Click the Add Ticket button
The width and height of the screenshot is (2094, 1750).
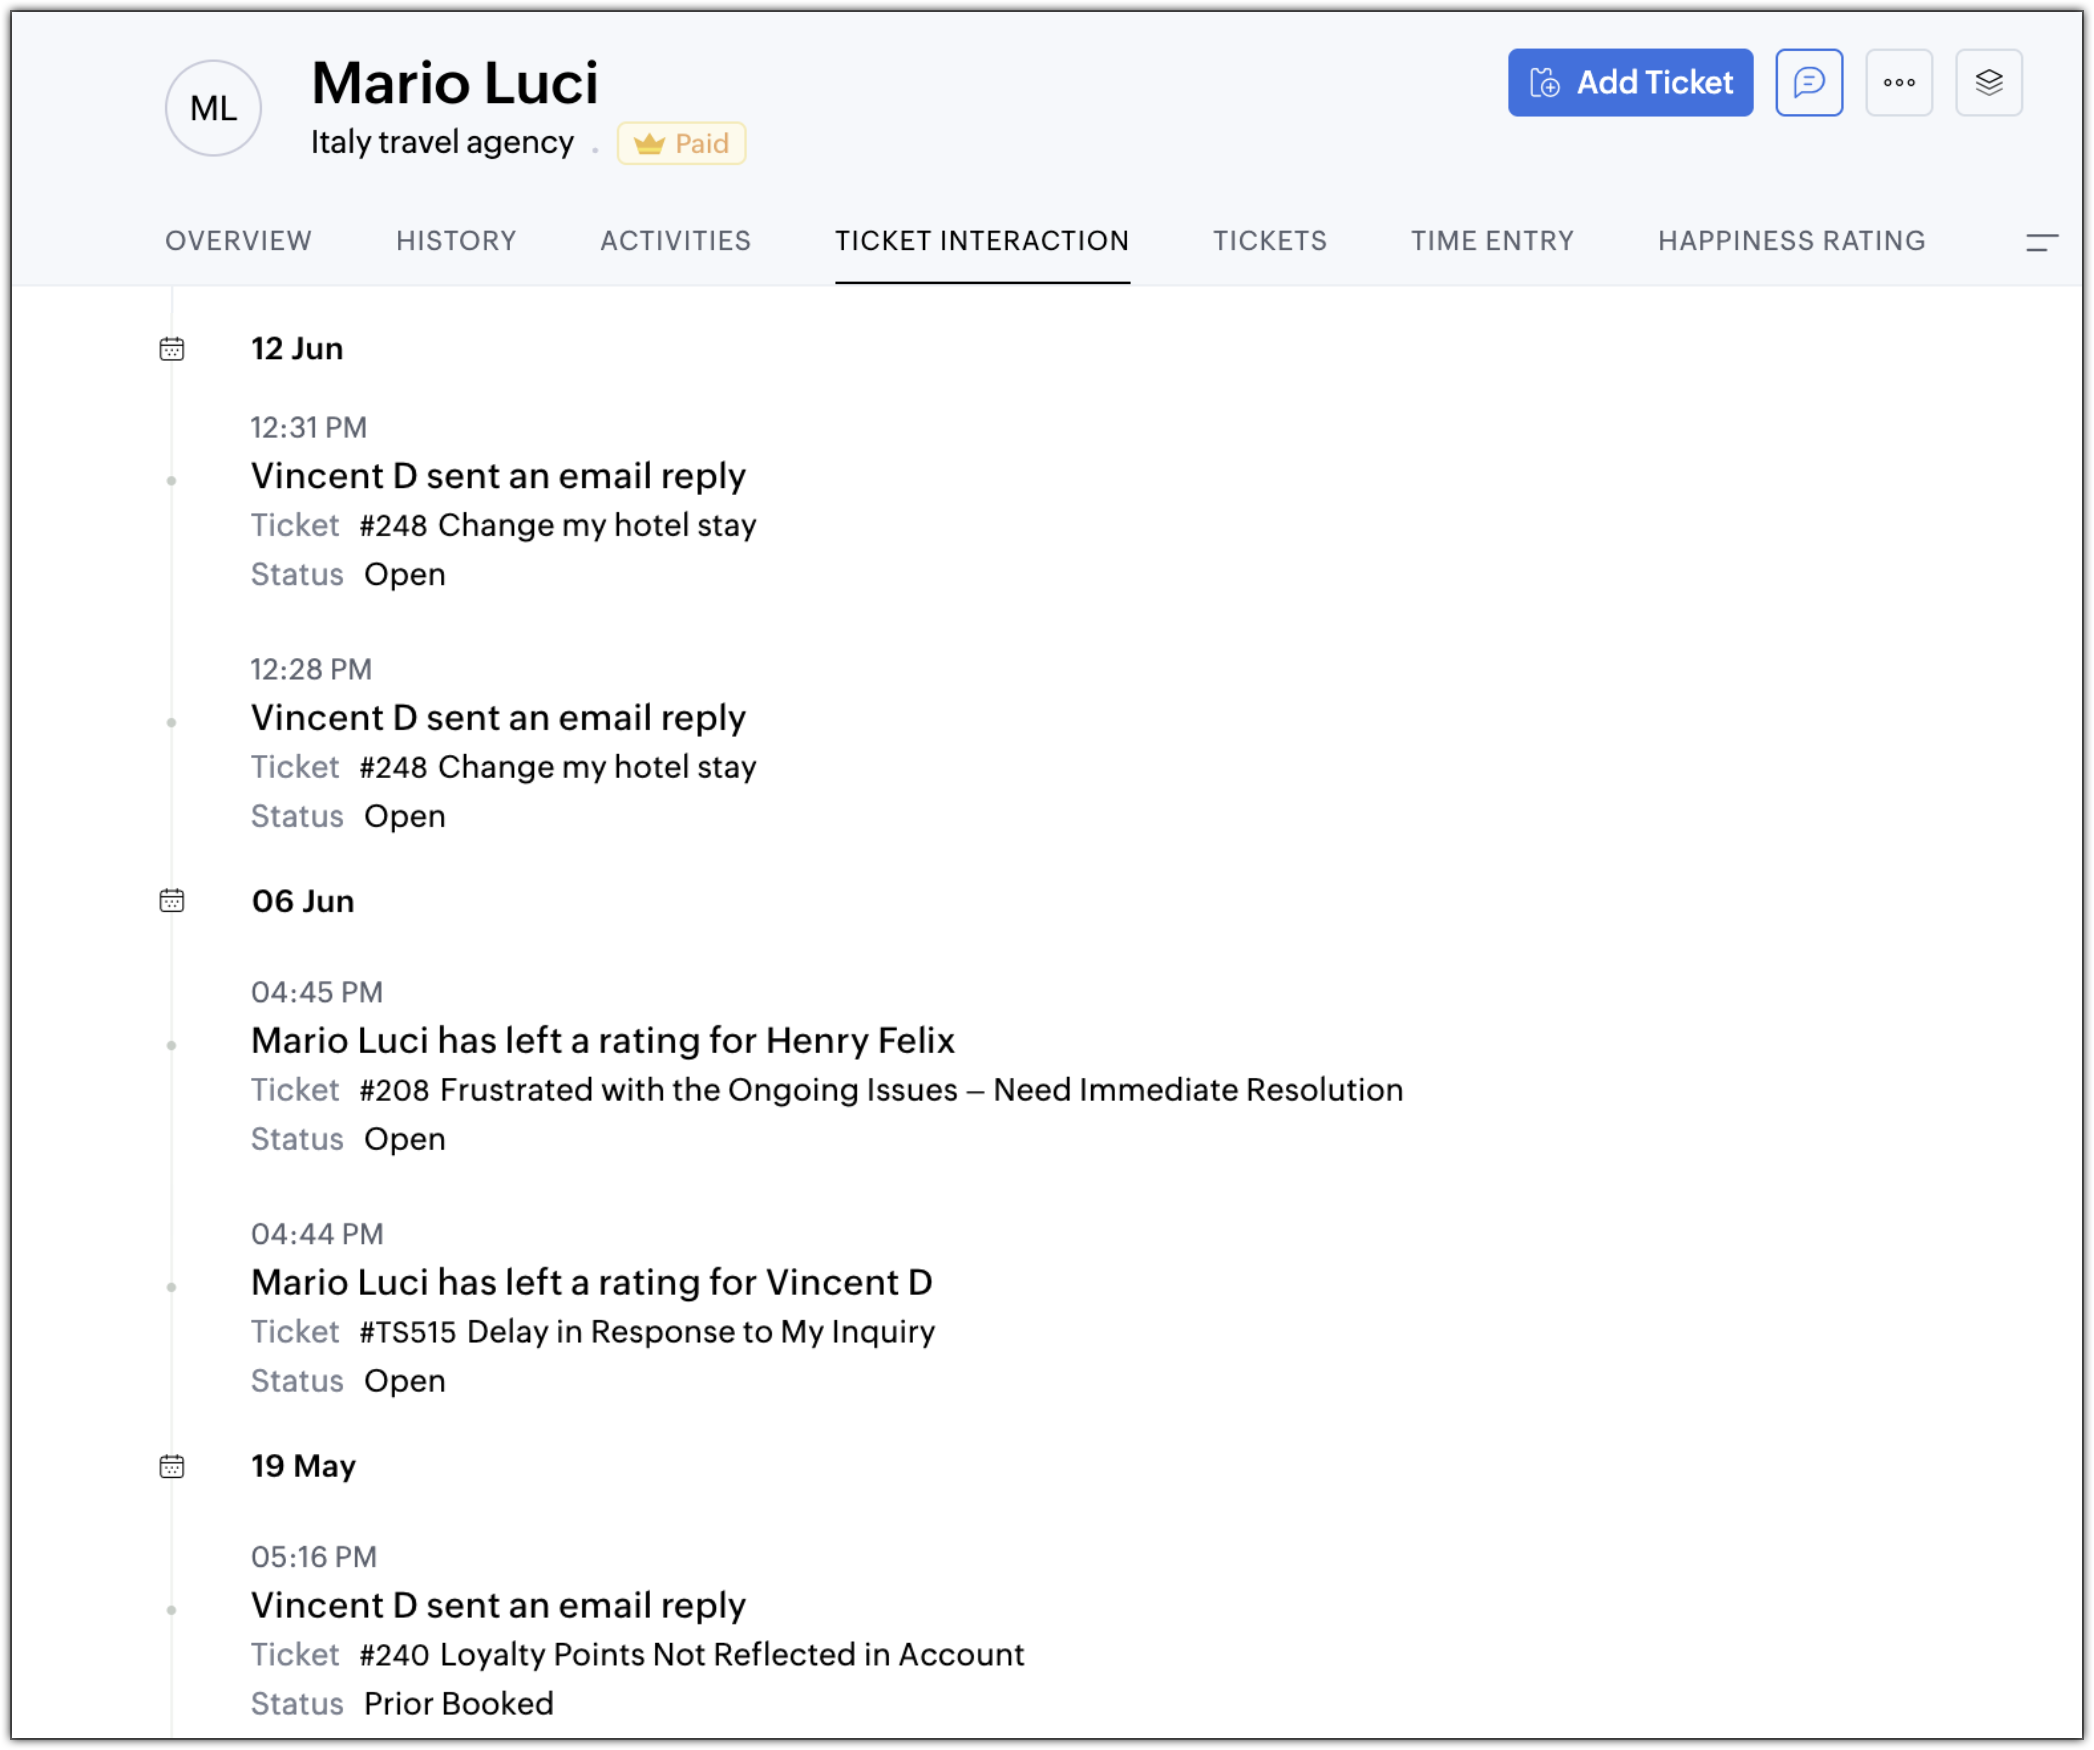(x=1629, y=83)
